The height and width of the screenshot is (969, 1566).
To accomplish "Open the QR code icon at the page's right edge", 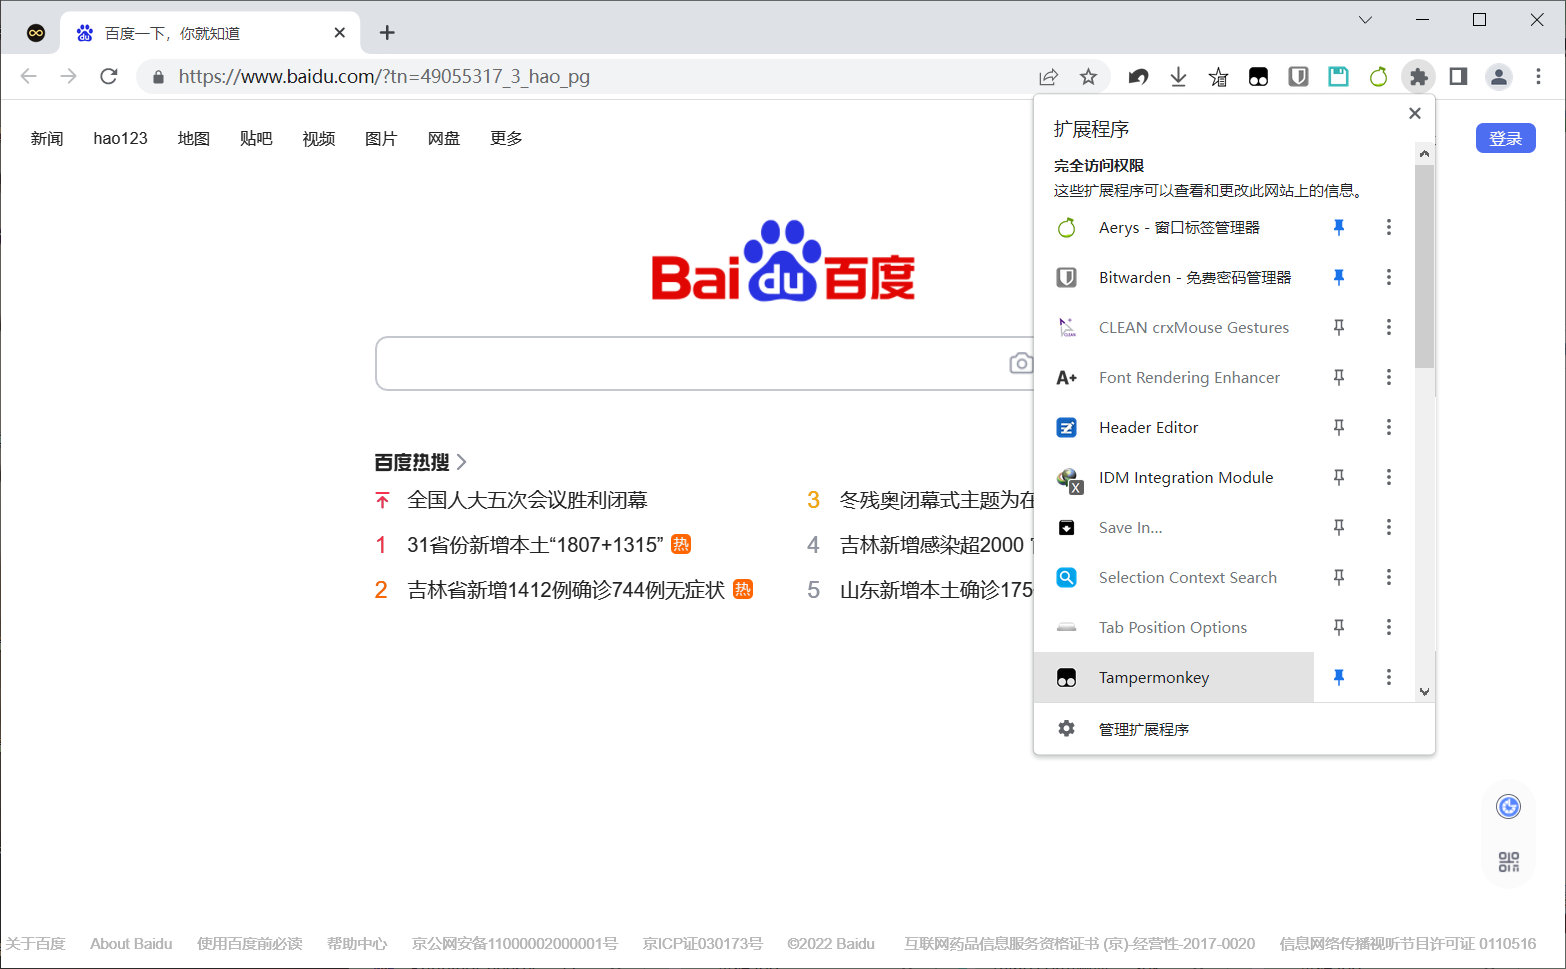I will 1509,862.
